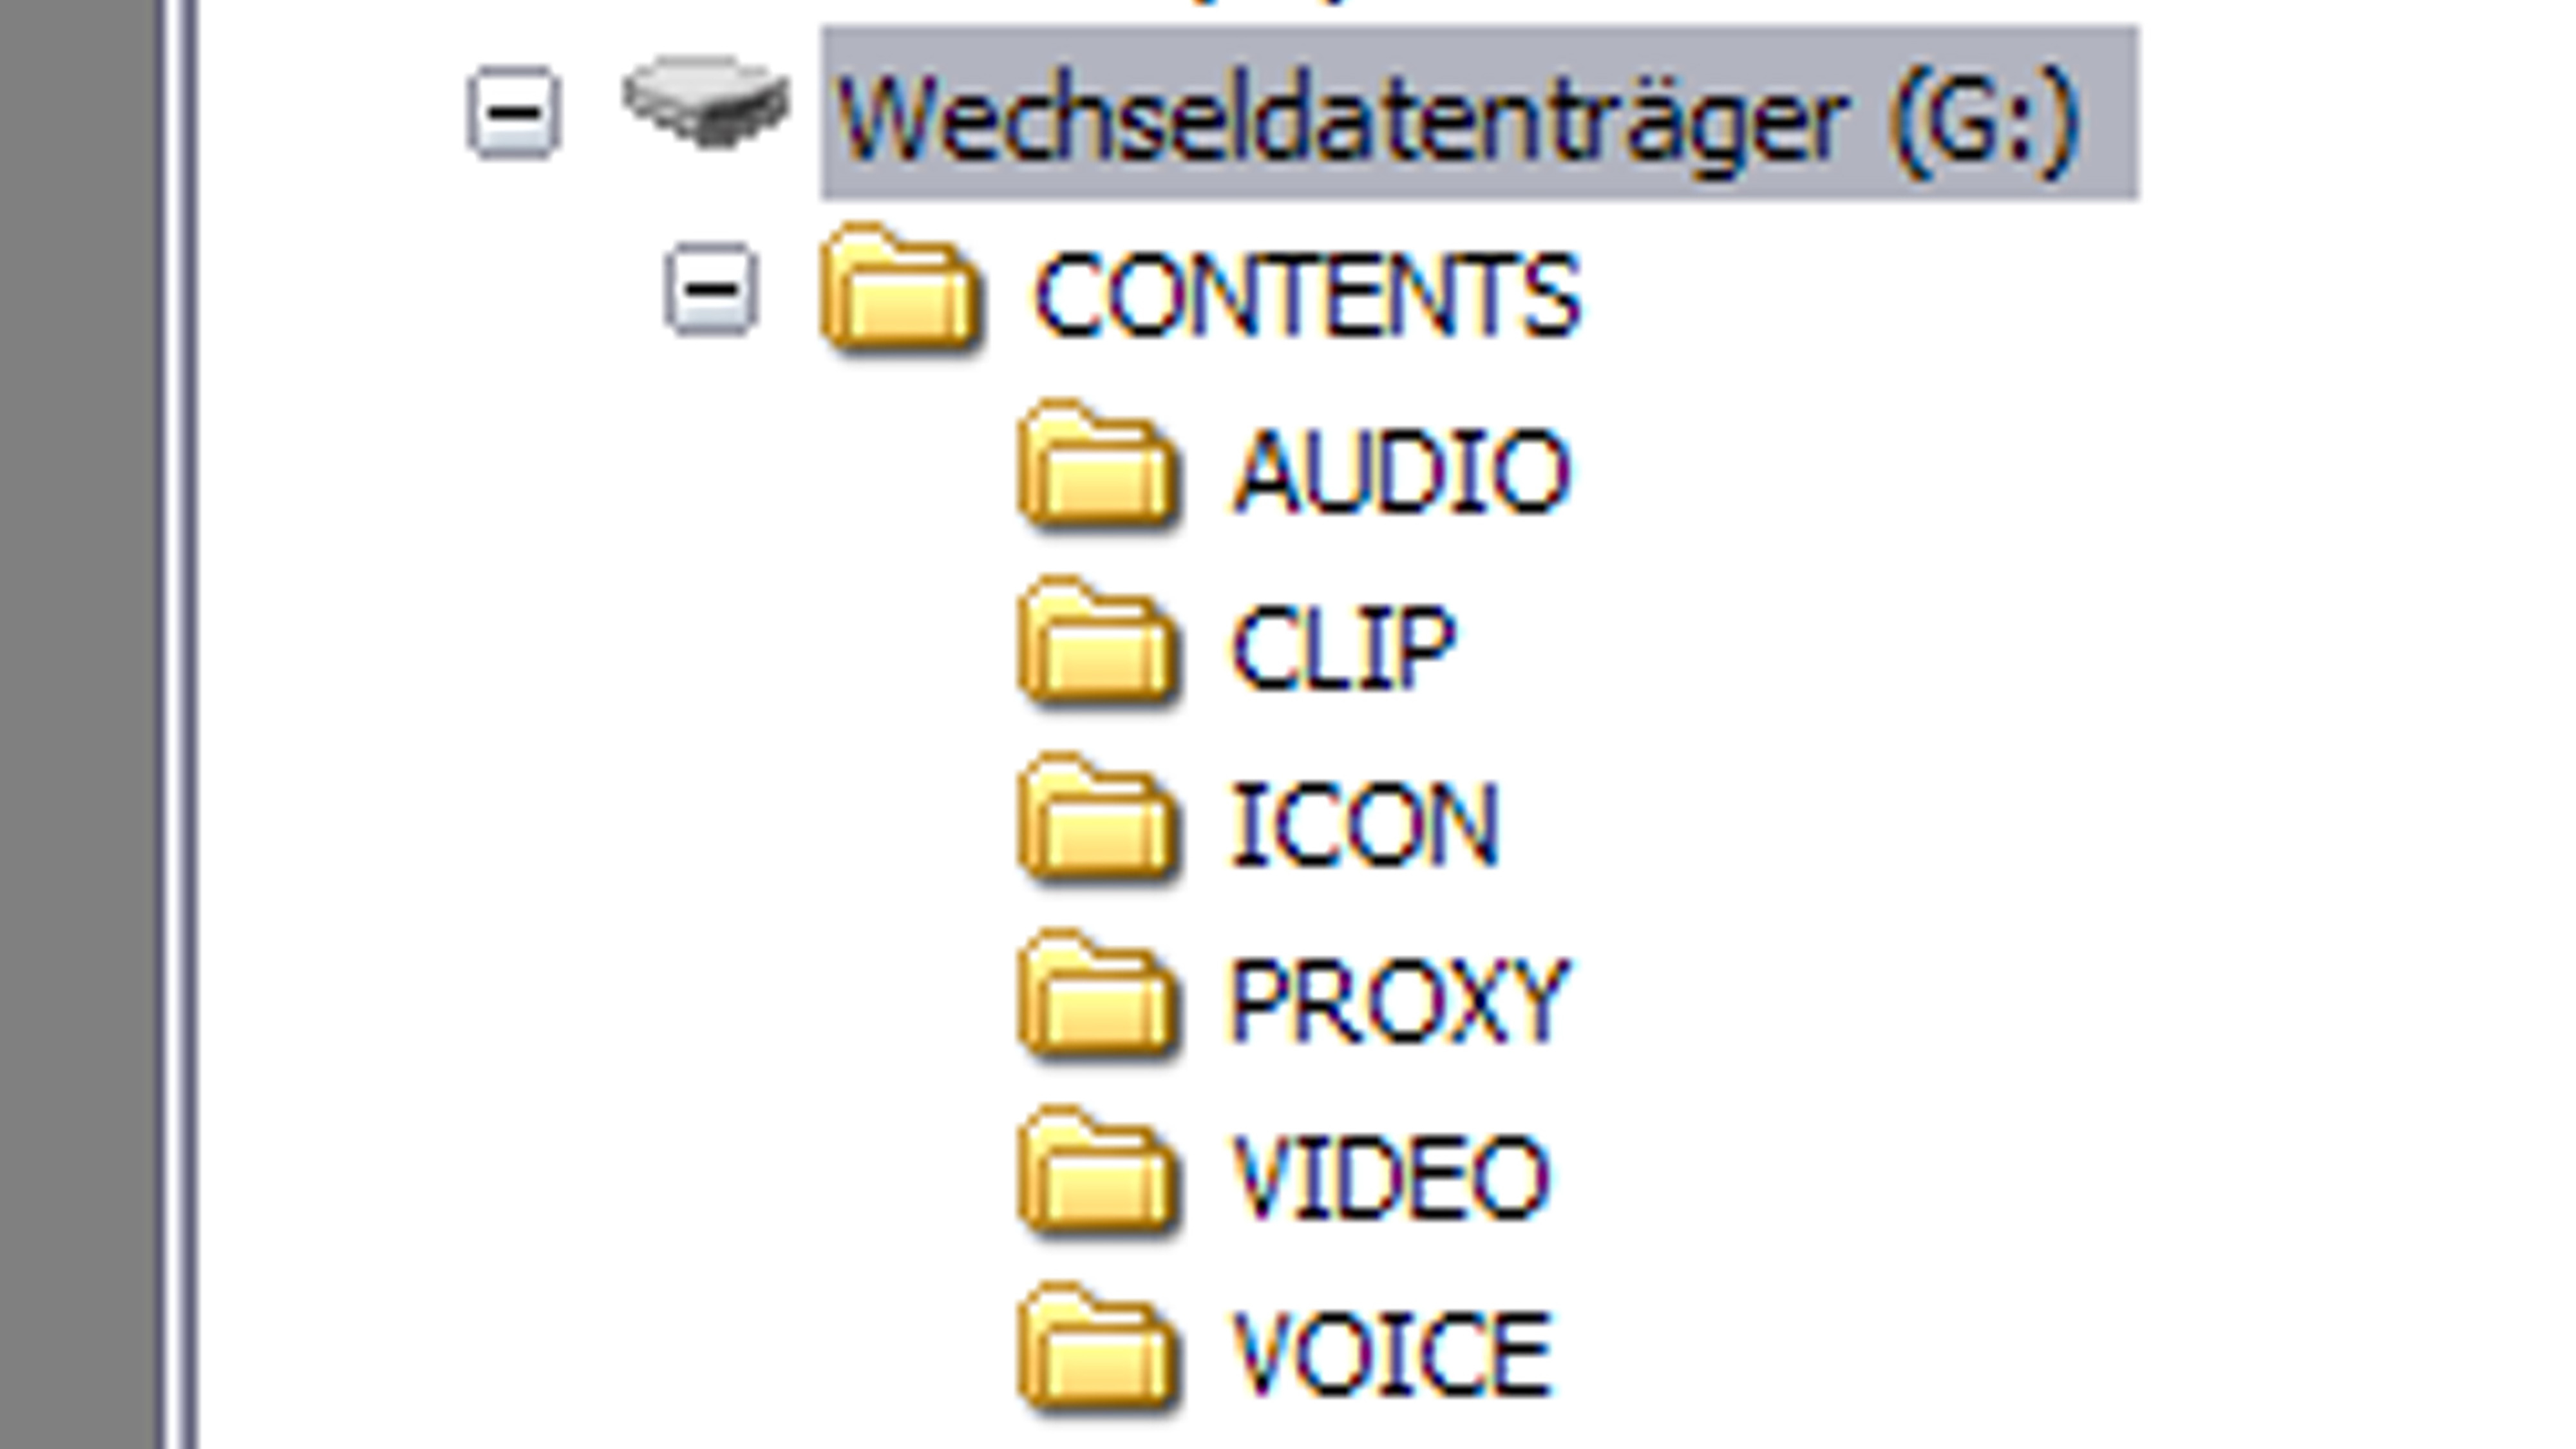The image size is (2576, 1449).
Task: Click the gray area outside the tree panel
Action: 78,724
